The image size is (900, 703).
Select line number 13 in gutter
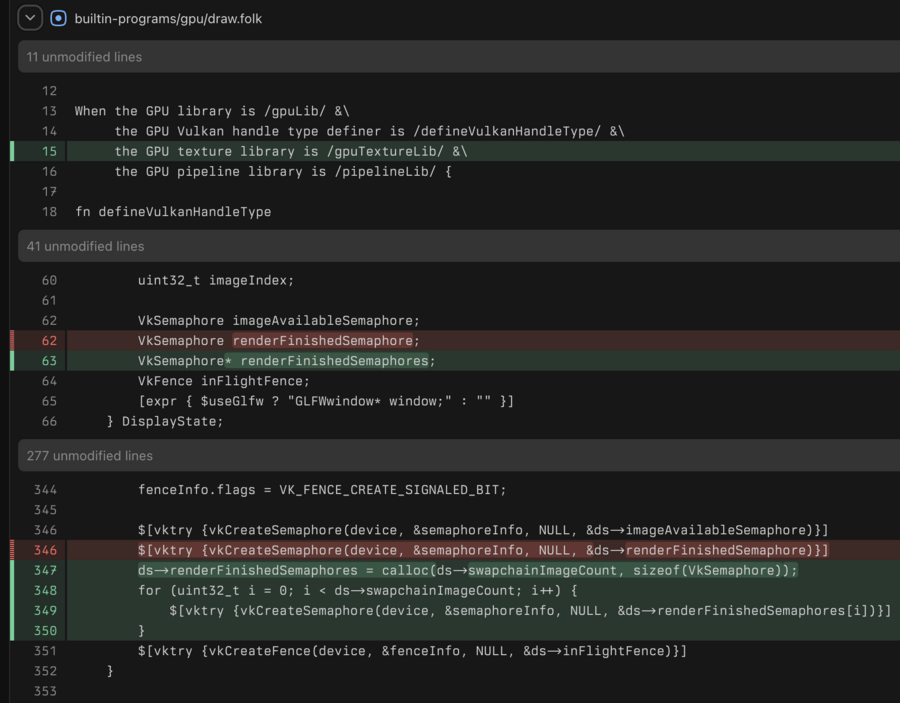pyautogui.click(x=49, y=111)
